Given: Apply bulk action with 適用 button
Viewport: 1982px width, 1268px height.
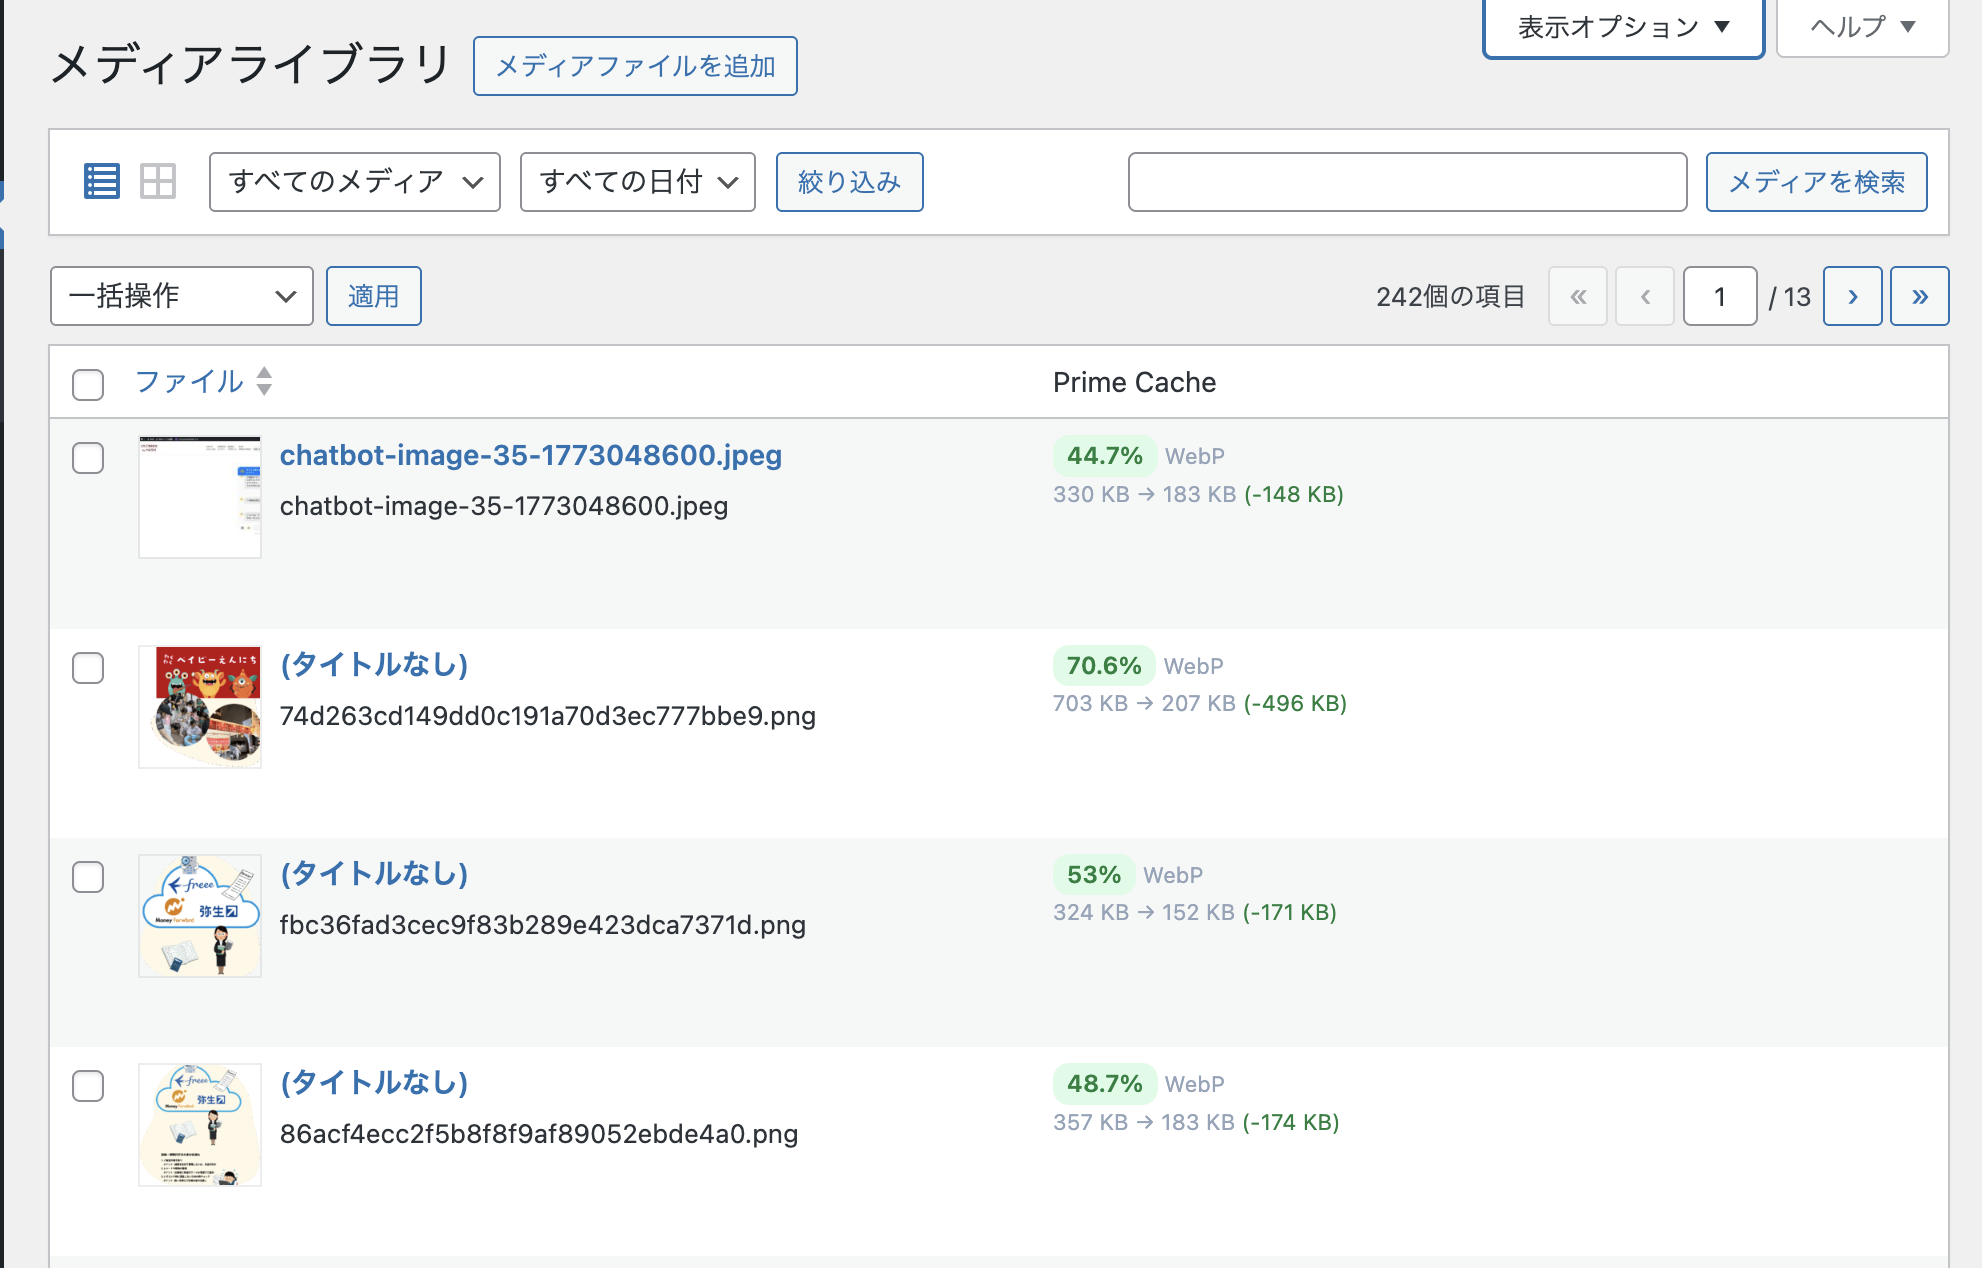Looking at the screenshot, I should tap(374, 296).
